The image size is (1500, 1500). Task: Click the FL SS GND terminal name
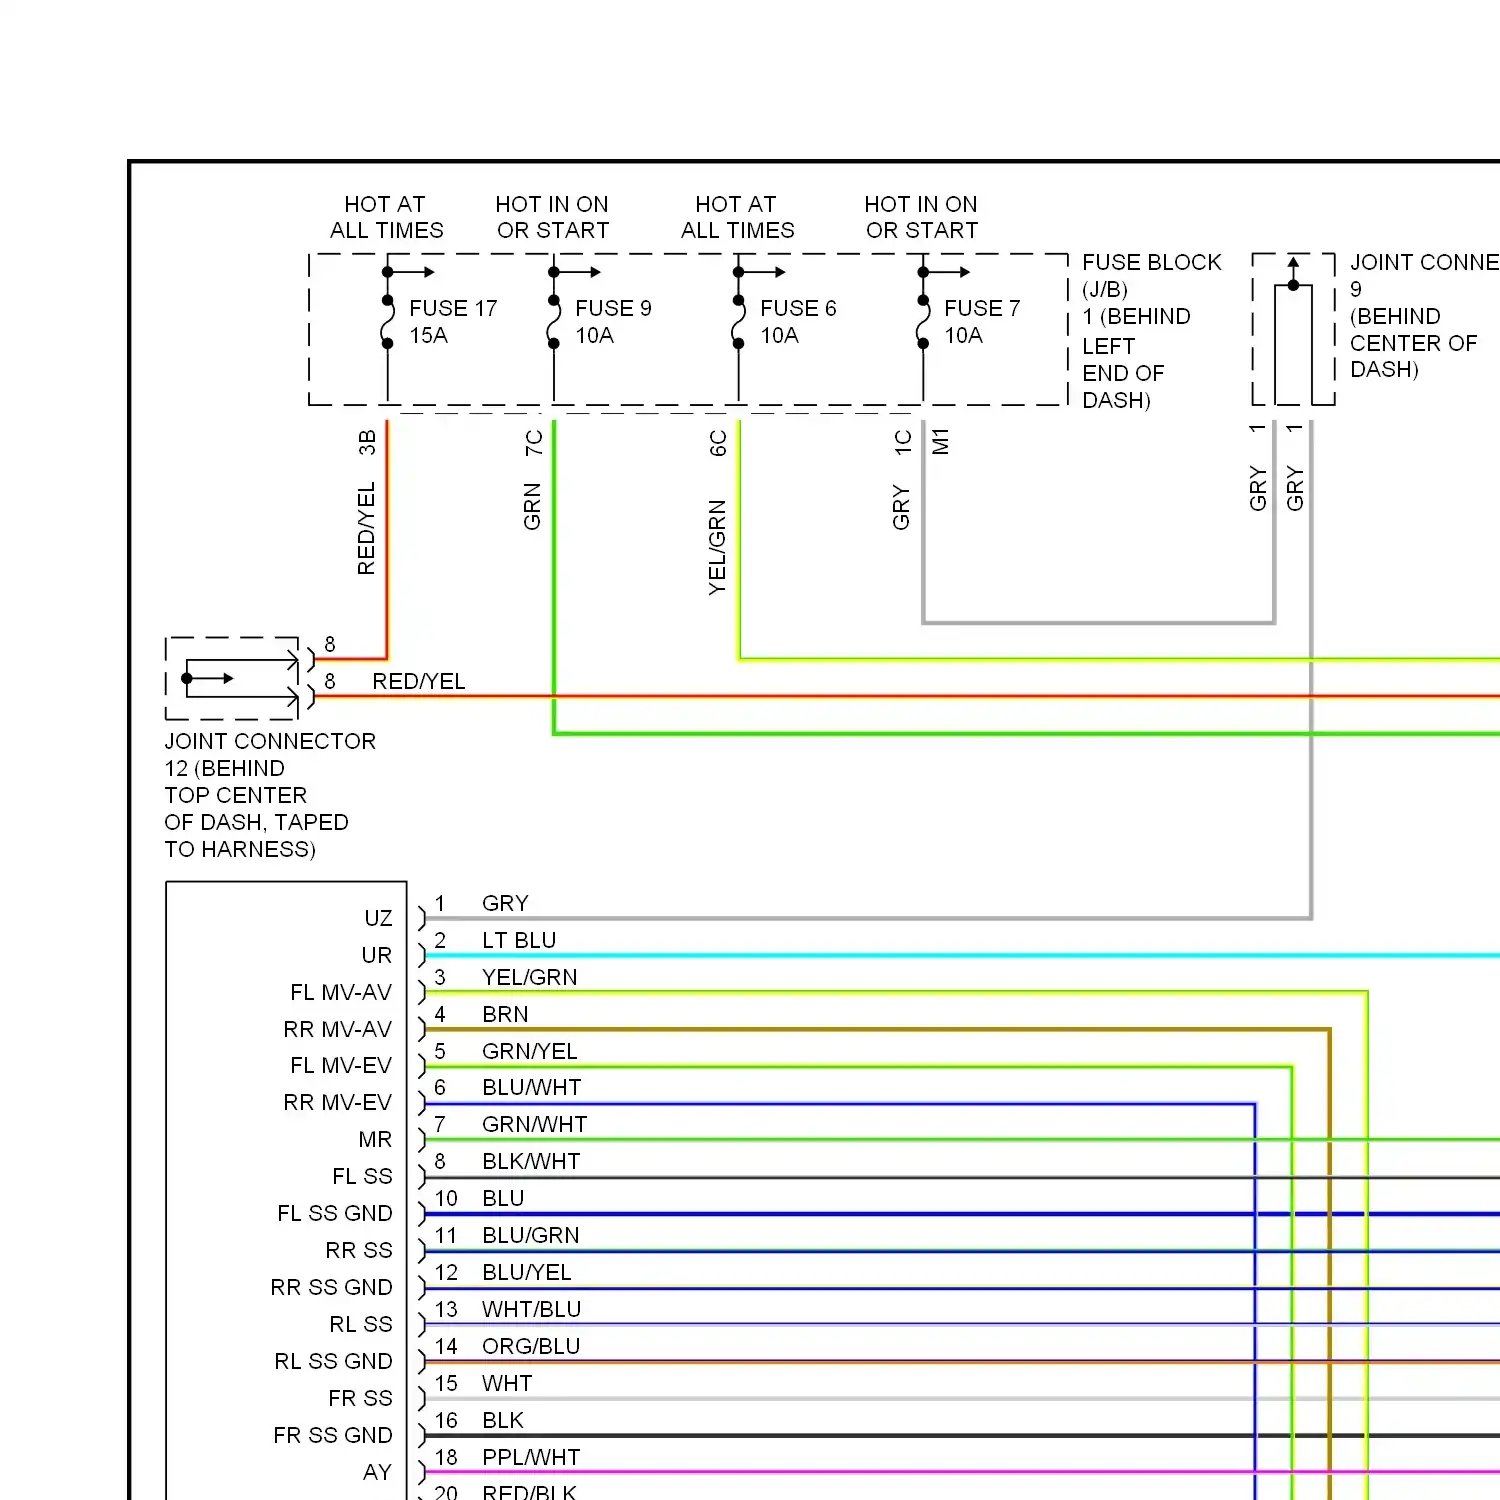(x=335, y=1213)
